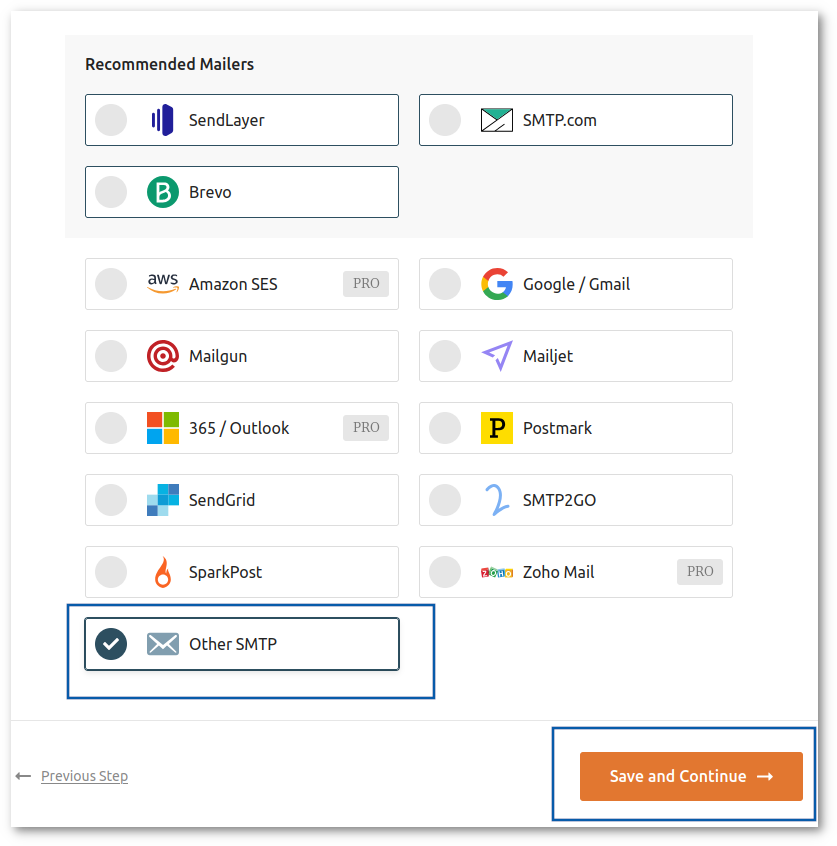Select the SMTP.com radio button
This screenshot has height=846, width=837.
tap(445, 120)
